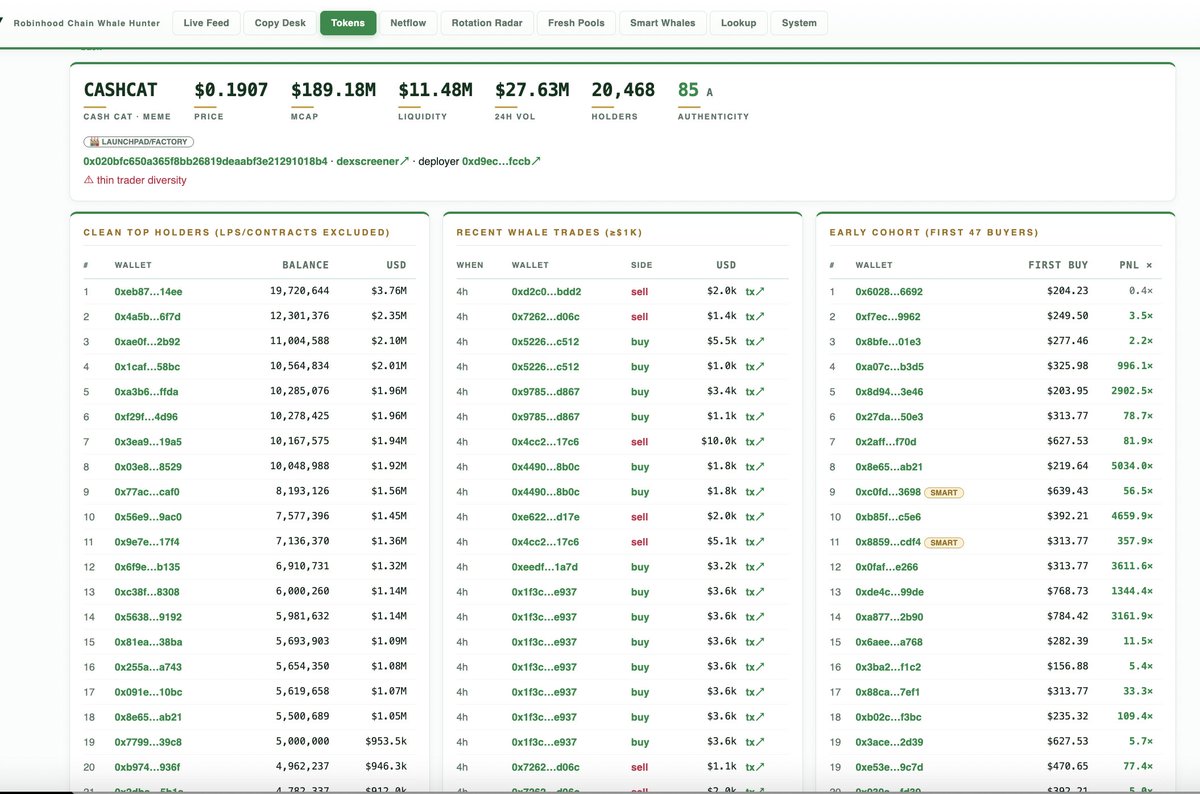This screenshot has height=794, width=1200.
Task: Open tx link for the $10.0k sell
Action: [755, 442]
